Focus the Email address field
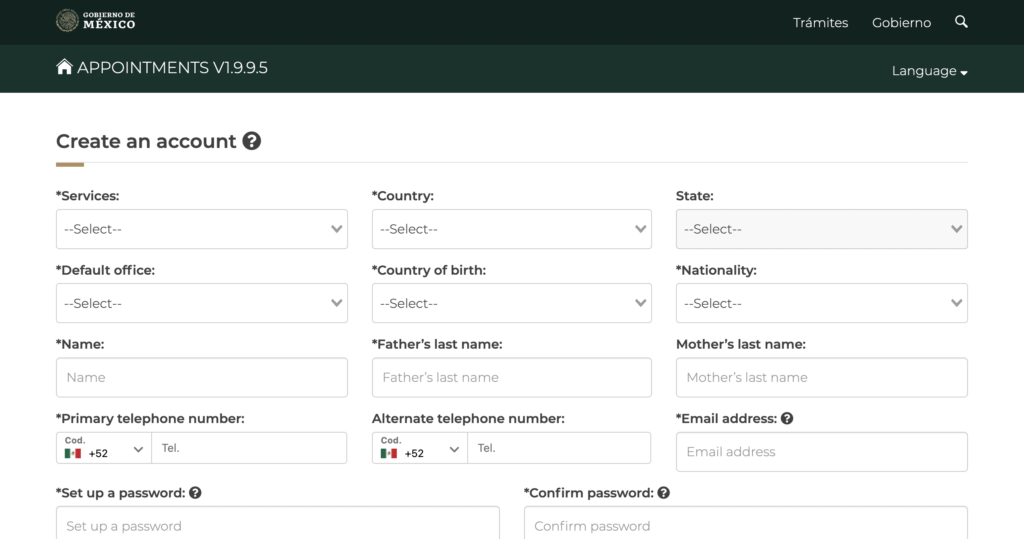1024x539 pixels. 821,452
